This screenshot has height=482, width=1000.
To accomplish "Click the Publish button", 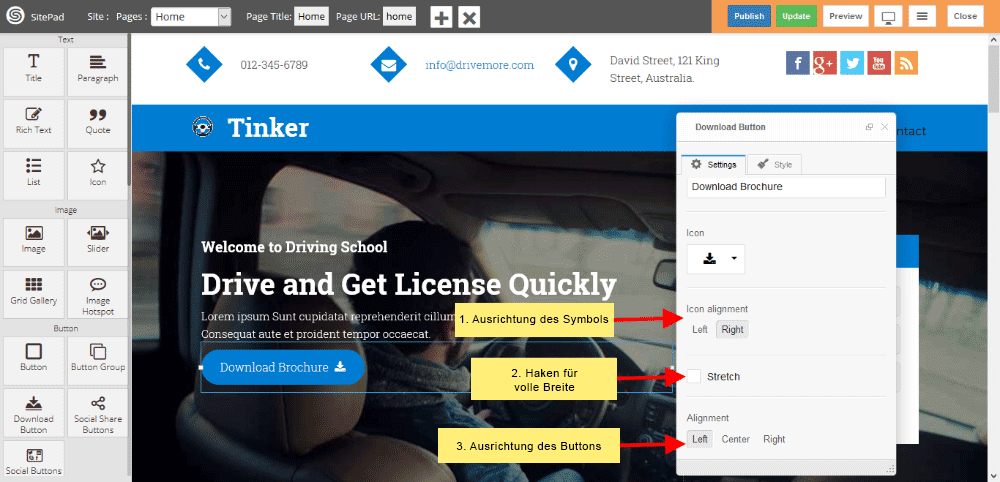I will tap(749, 17).
